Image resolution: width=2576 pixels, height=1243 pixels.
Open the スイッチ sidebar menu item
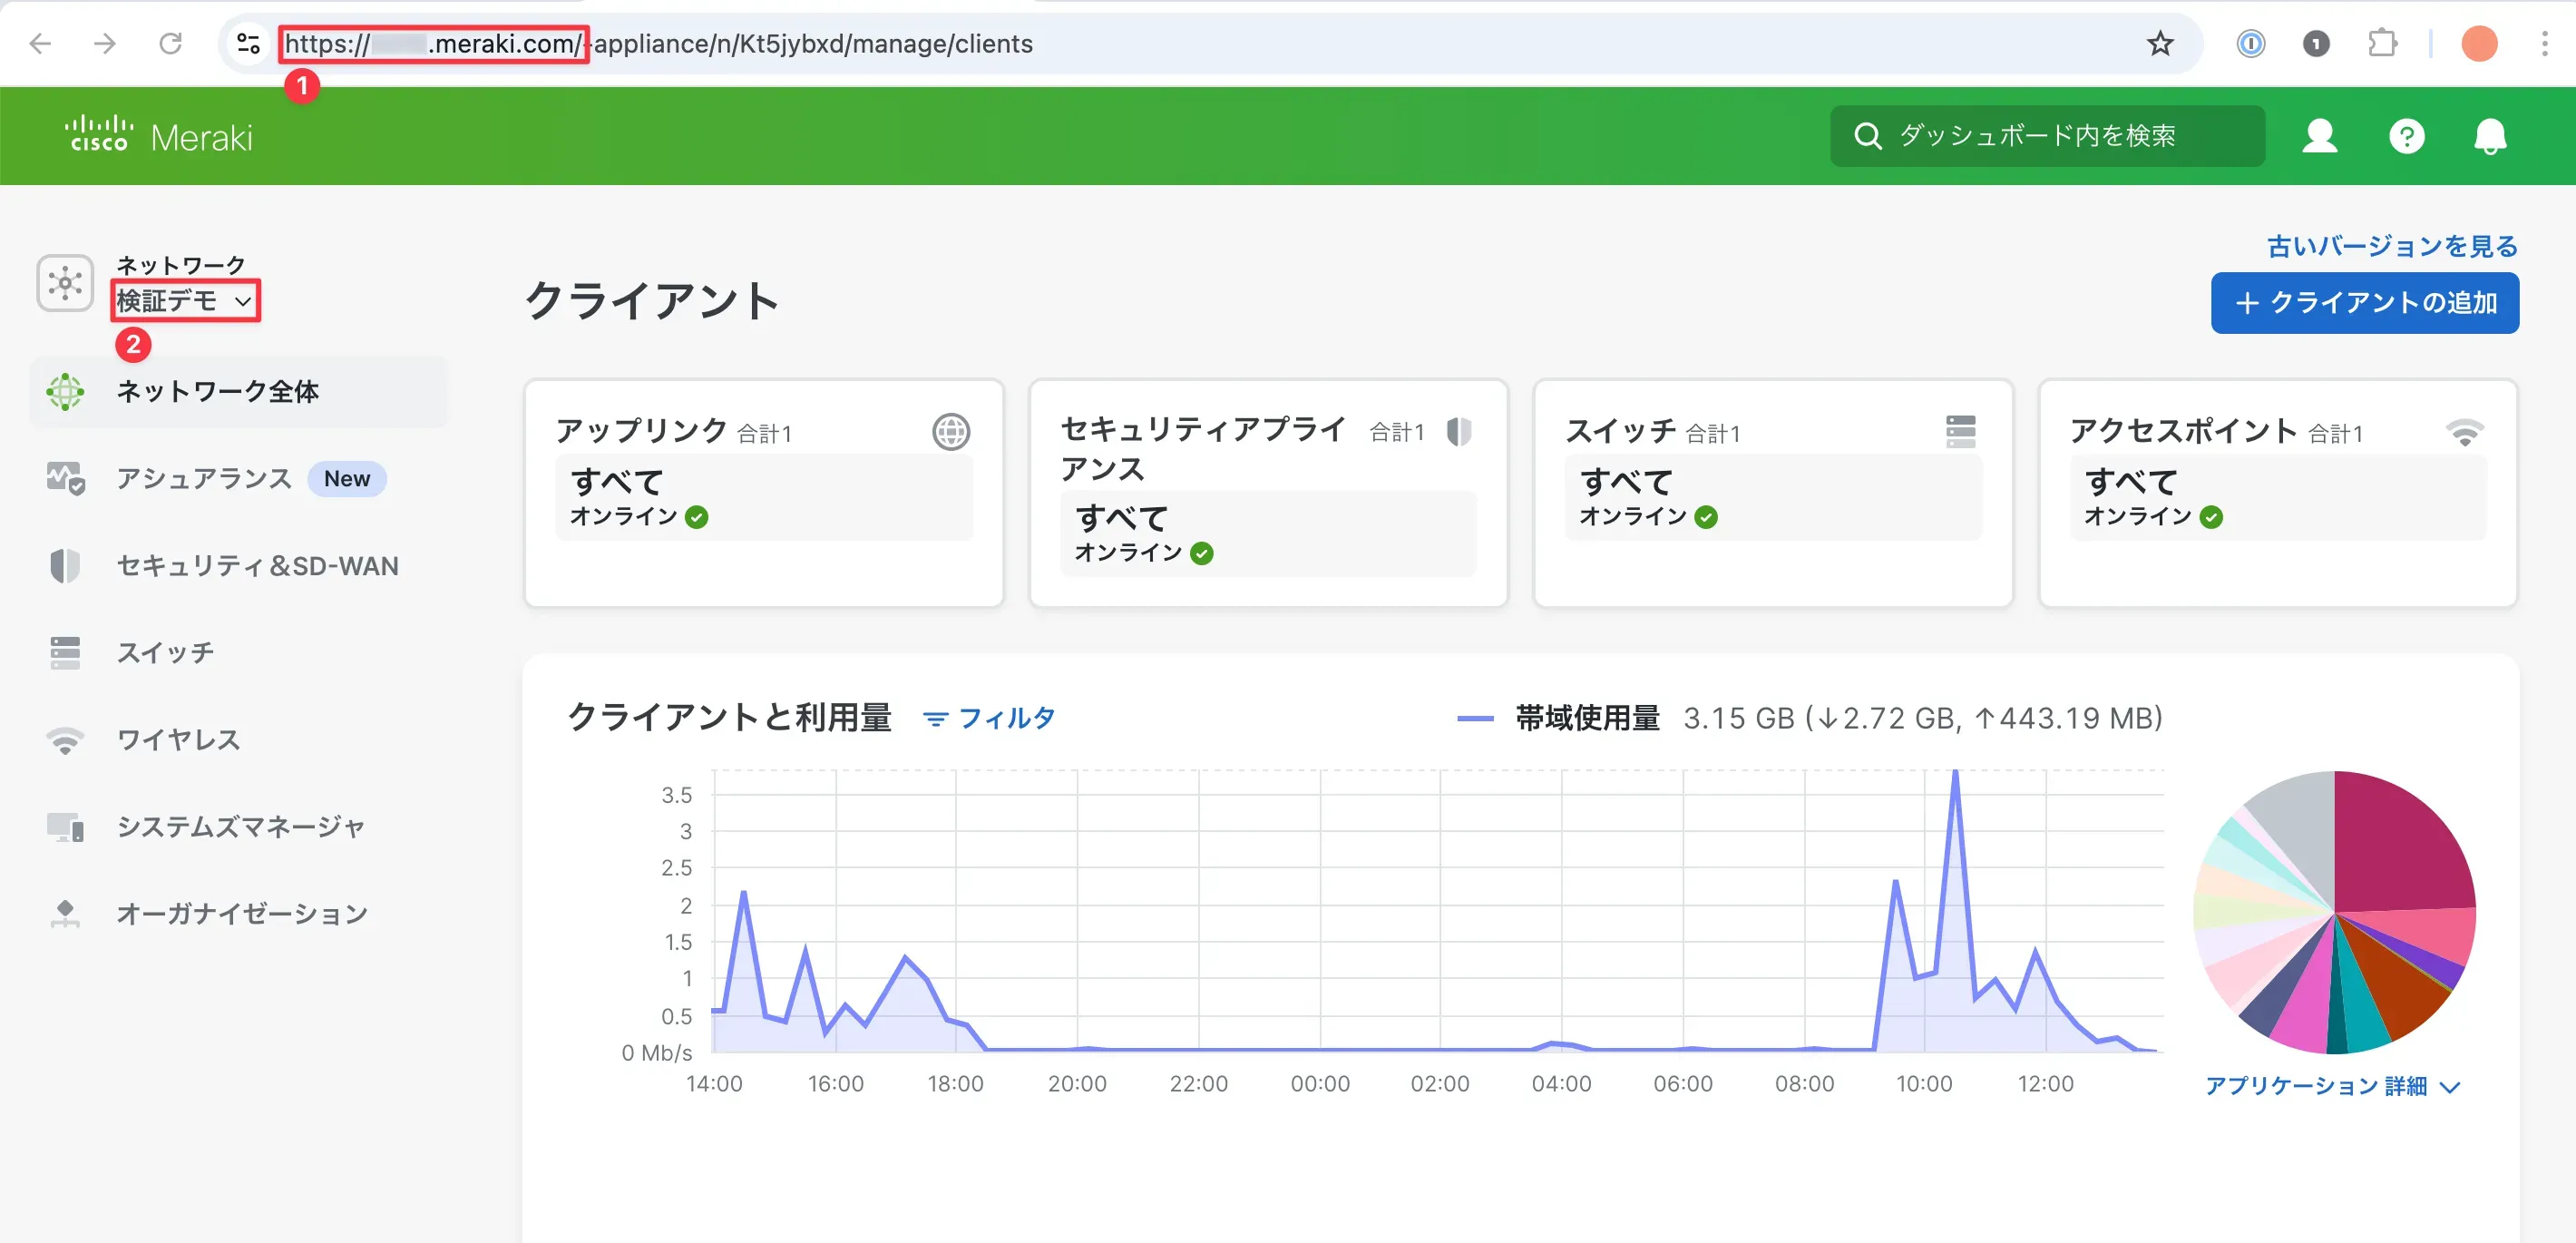pos(163,652)
